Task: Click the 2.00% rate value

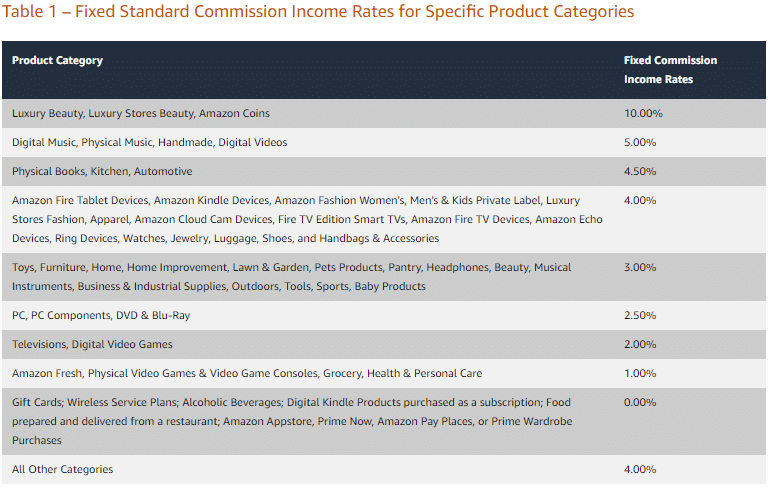Action: (639, 344)
